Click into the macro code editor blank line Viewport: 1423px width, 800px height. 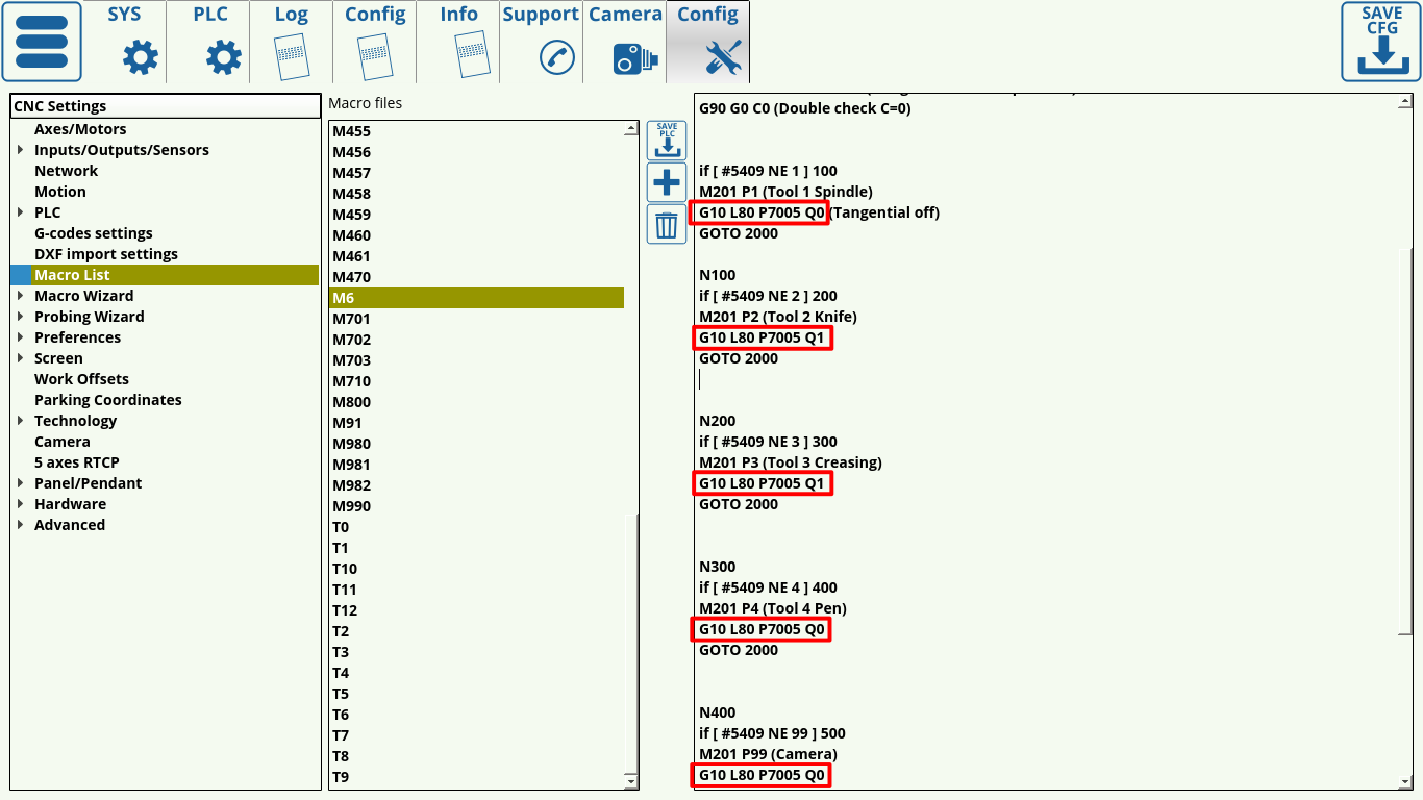900,379
